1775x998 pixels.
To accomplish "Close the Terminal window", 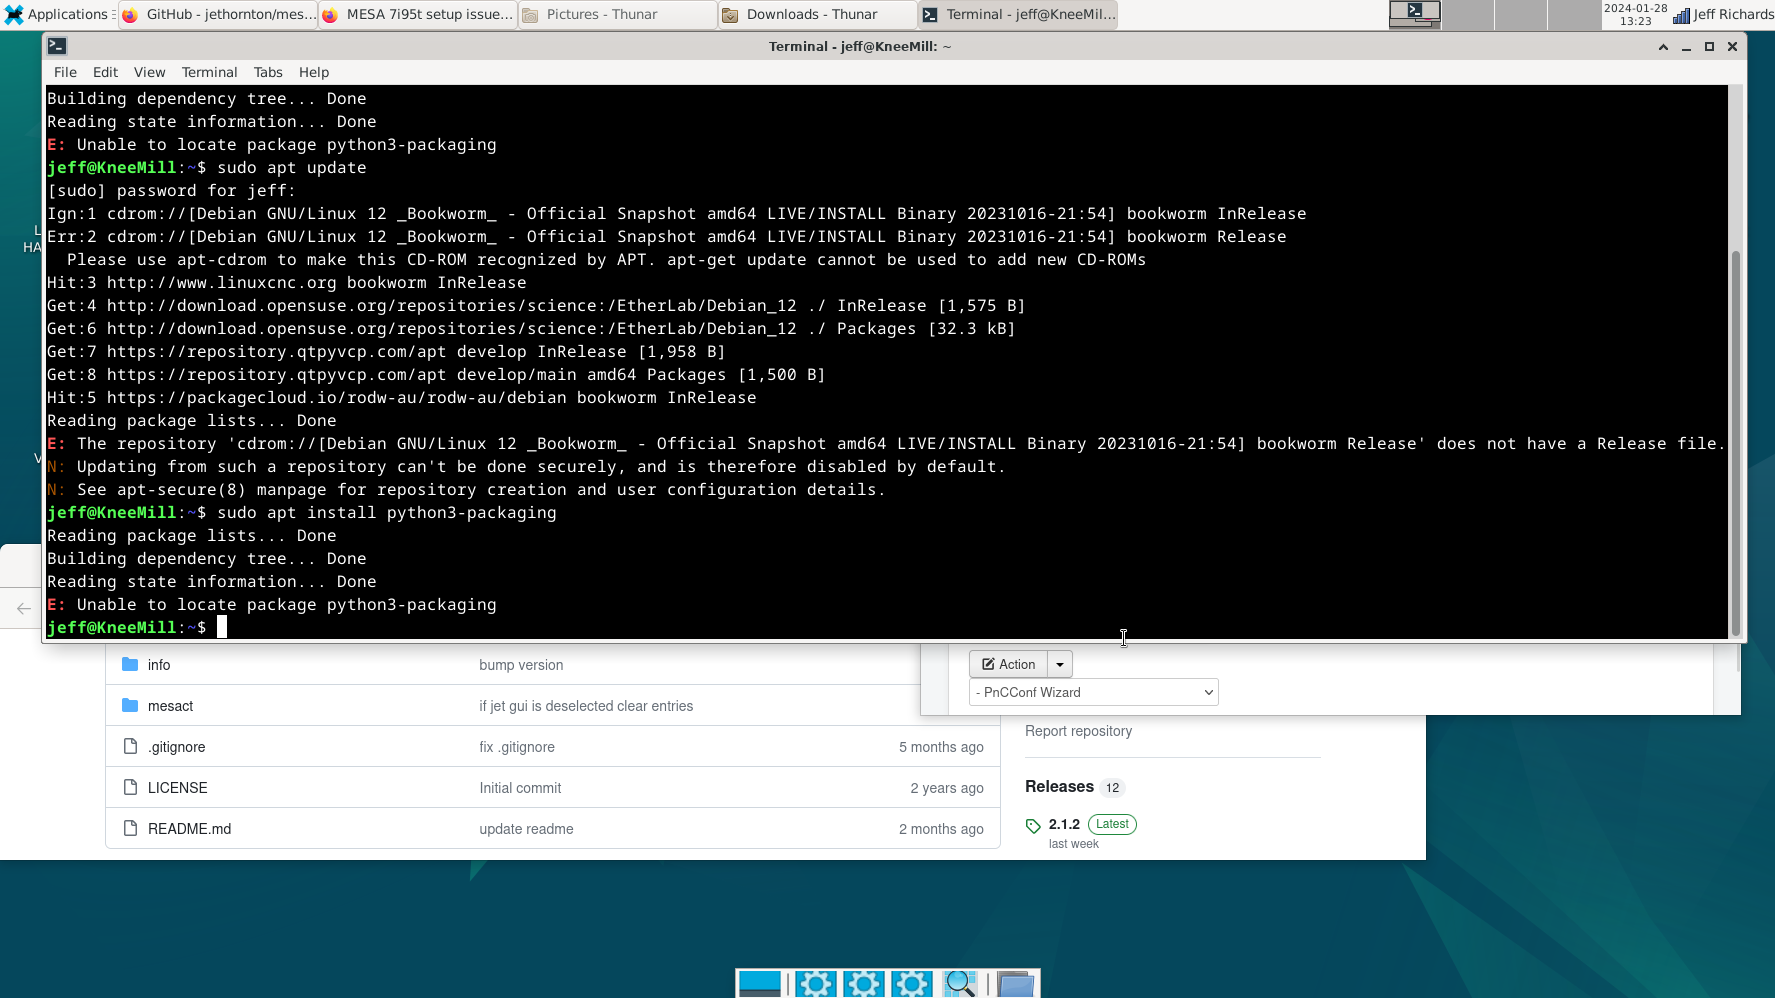I will (x=1732, y=47).
